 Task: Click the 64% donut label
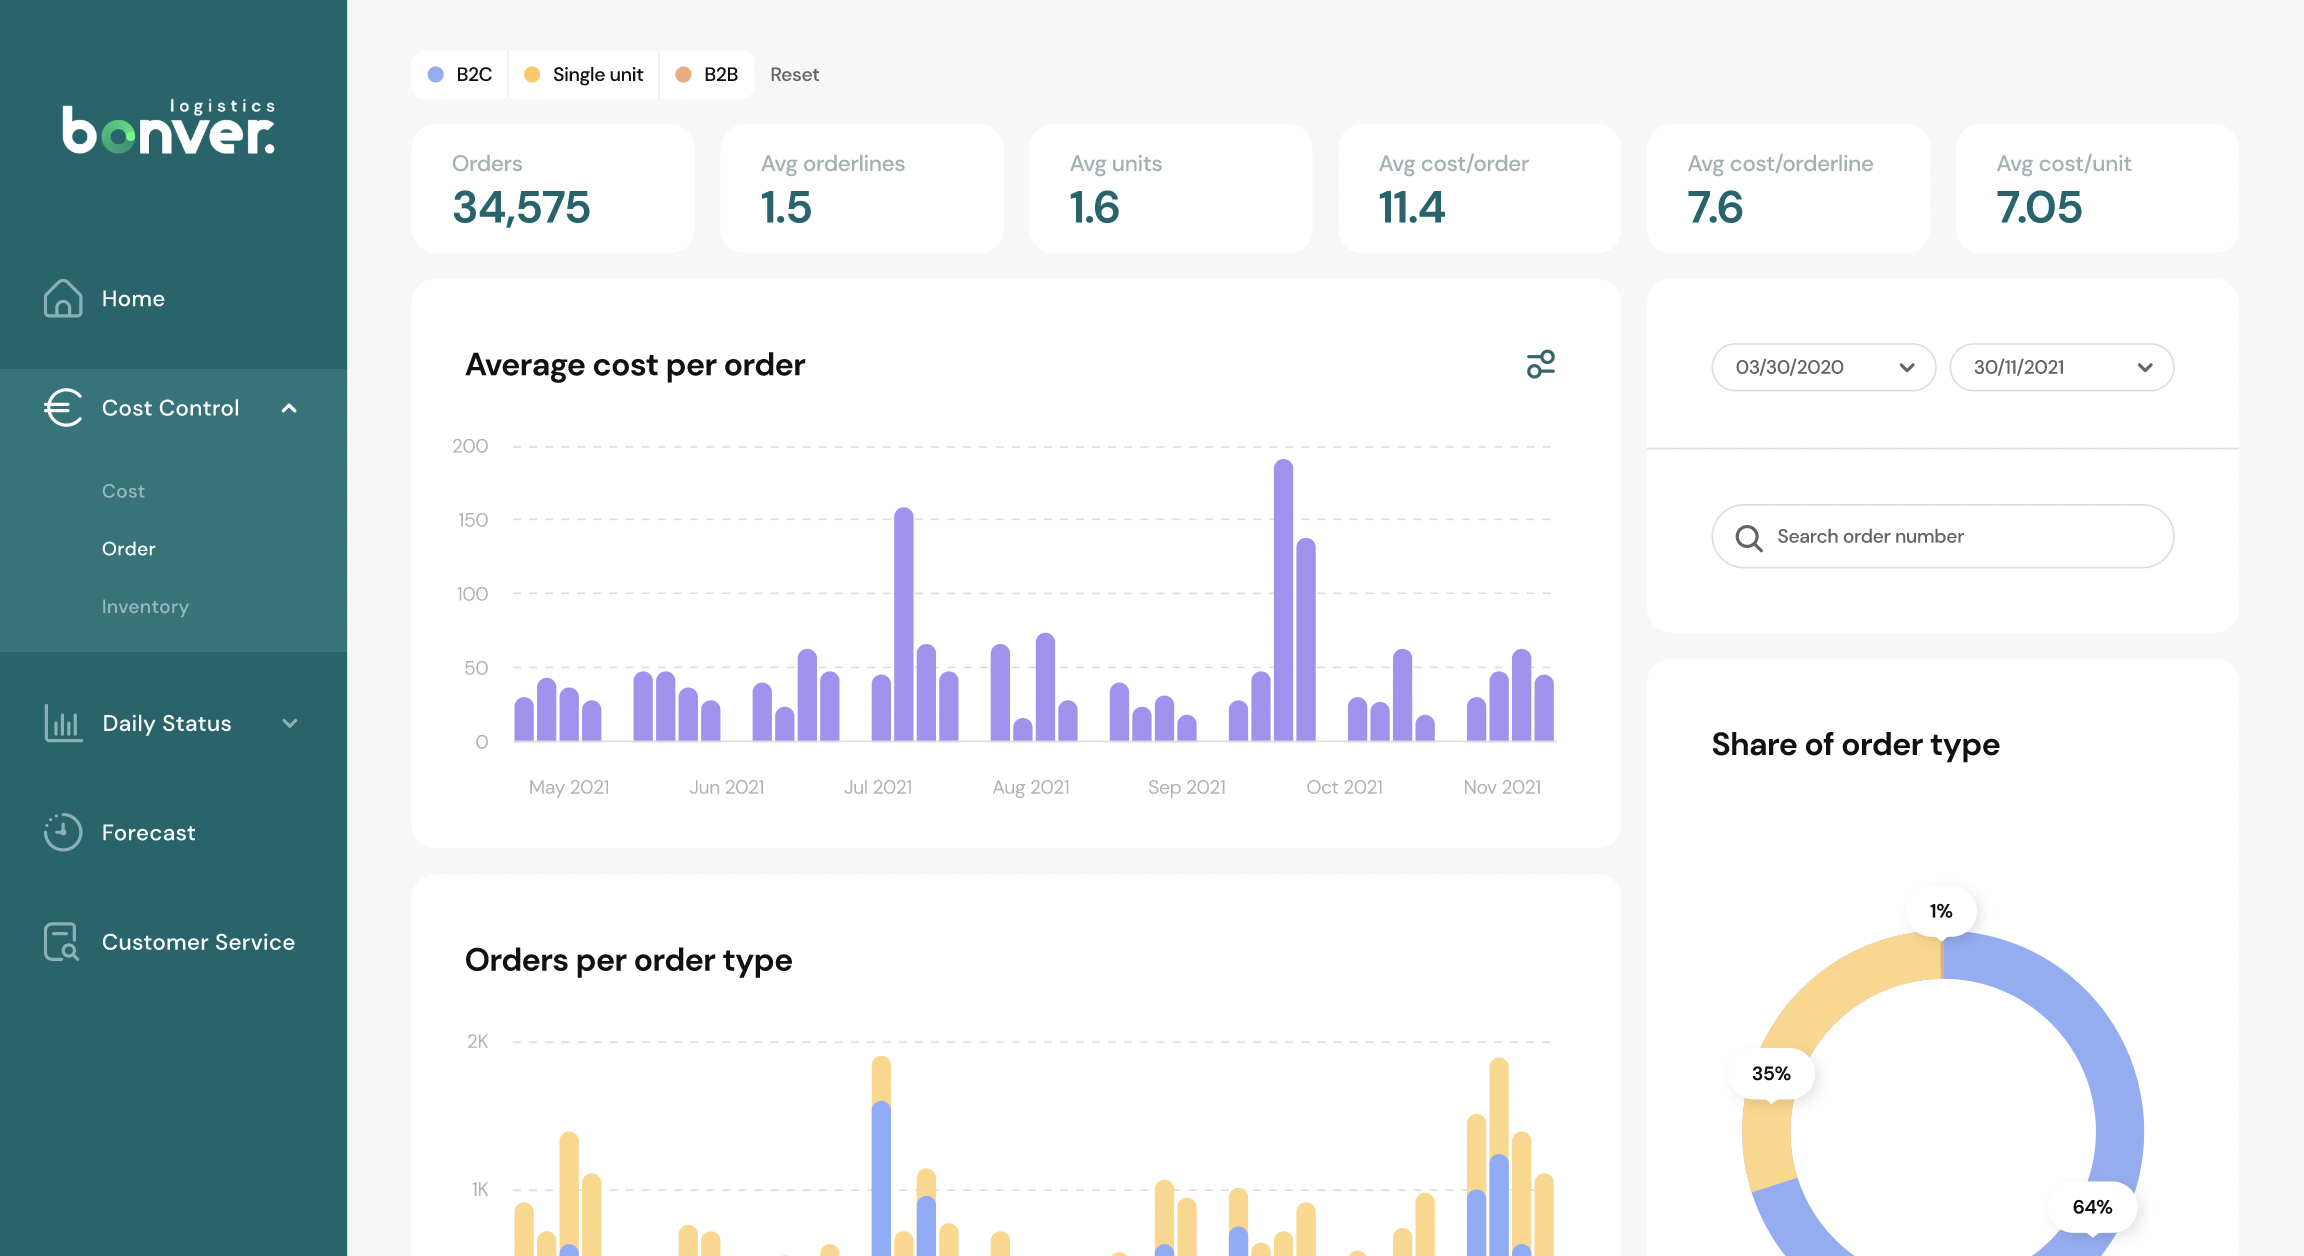click(2092, 1207)
